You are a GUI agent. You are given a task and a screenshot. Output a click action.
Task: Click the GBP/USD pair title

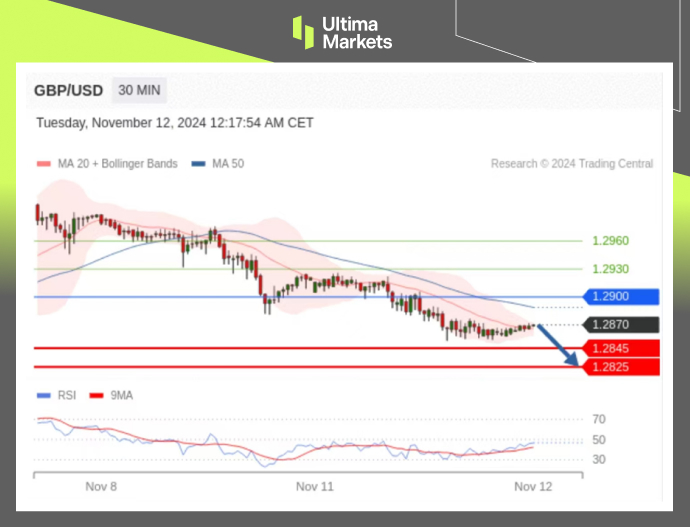(x=68, y=91)
